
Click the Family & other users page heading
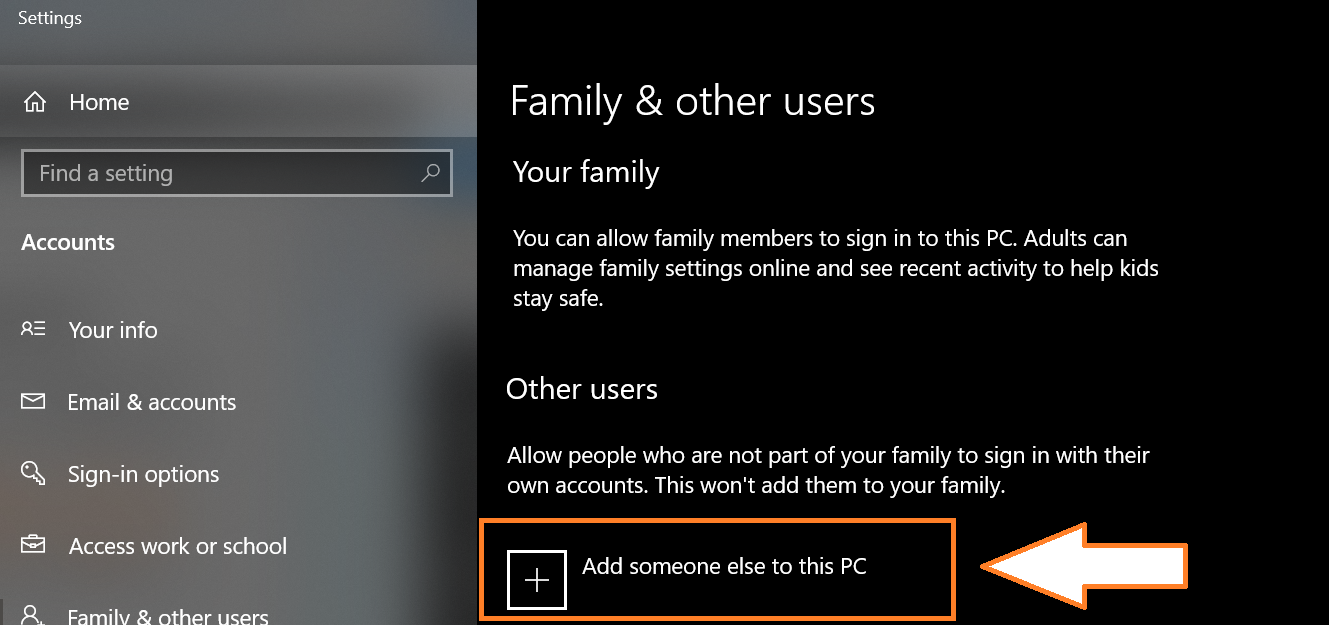click(x=692, y=102)
